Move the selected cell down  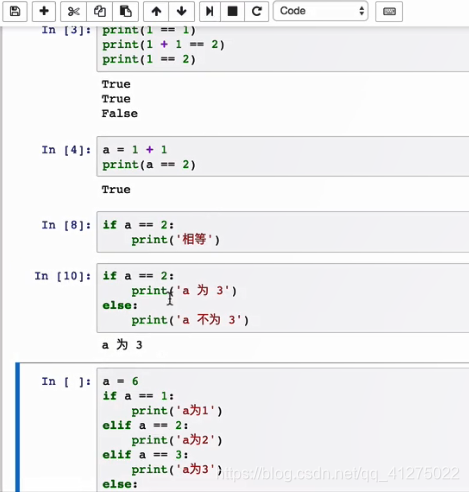tap(181, 11)
